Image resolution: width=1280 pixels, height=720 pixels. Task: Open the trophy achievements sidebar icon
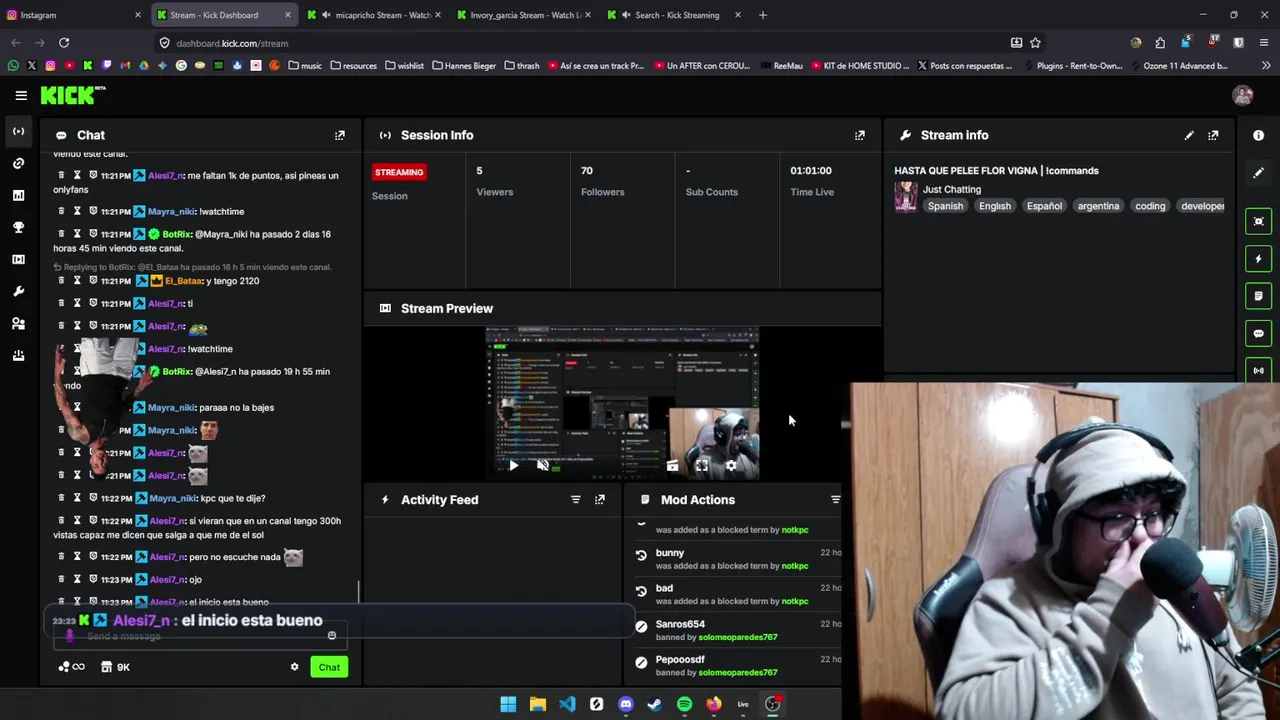click(18, 227)
